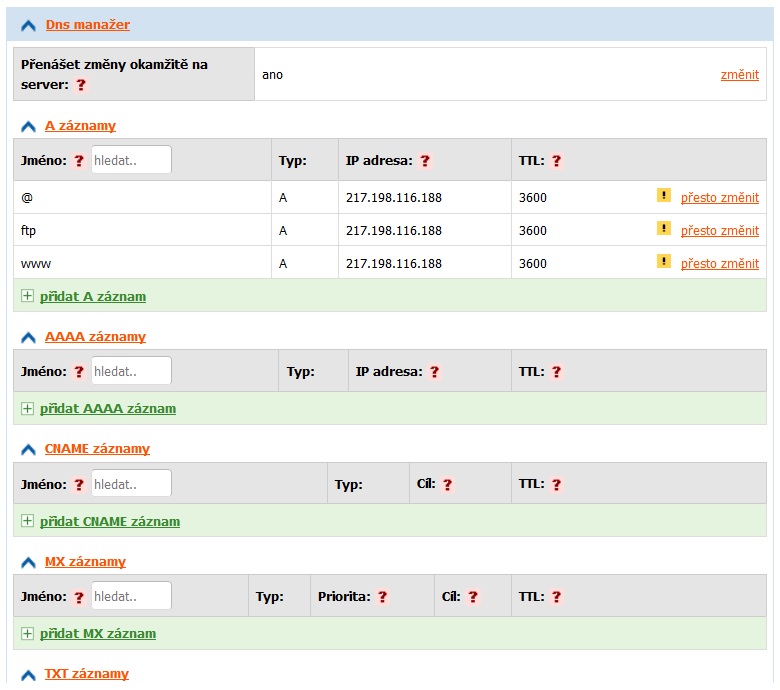Click help icon beside Cíl in CNAME záznamy
The width and height of the screenshot is (780, 690).
click(447, 485)
